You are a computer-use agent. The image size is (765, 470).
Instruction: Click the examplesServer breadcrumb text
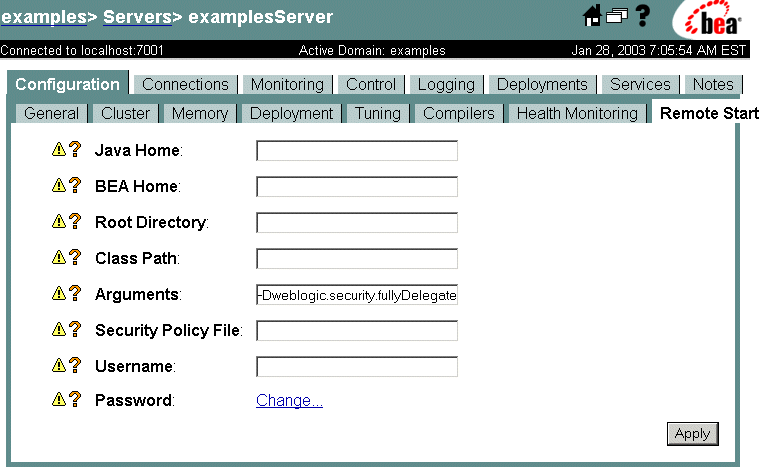(261, 17)
